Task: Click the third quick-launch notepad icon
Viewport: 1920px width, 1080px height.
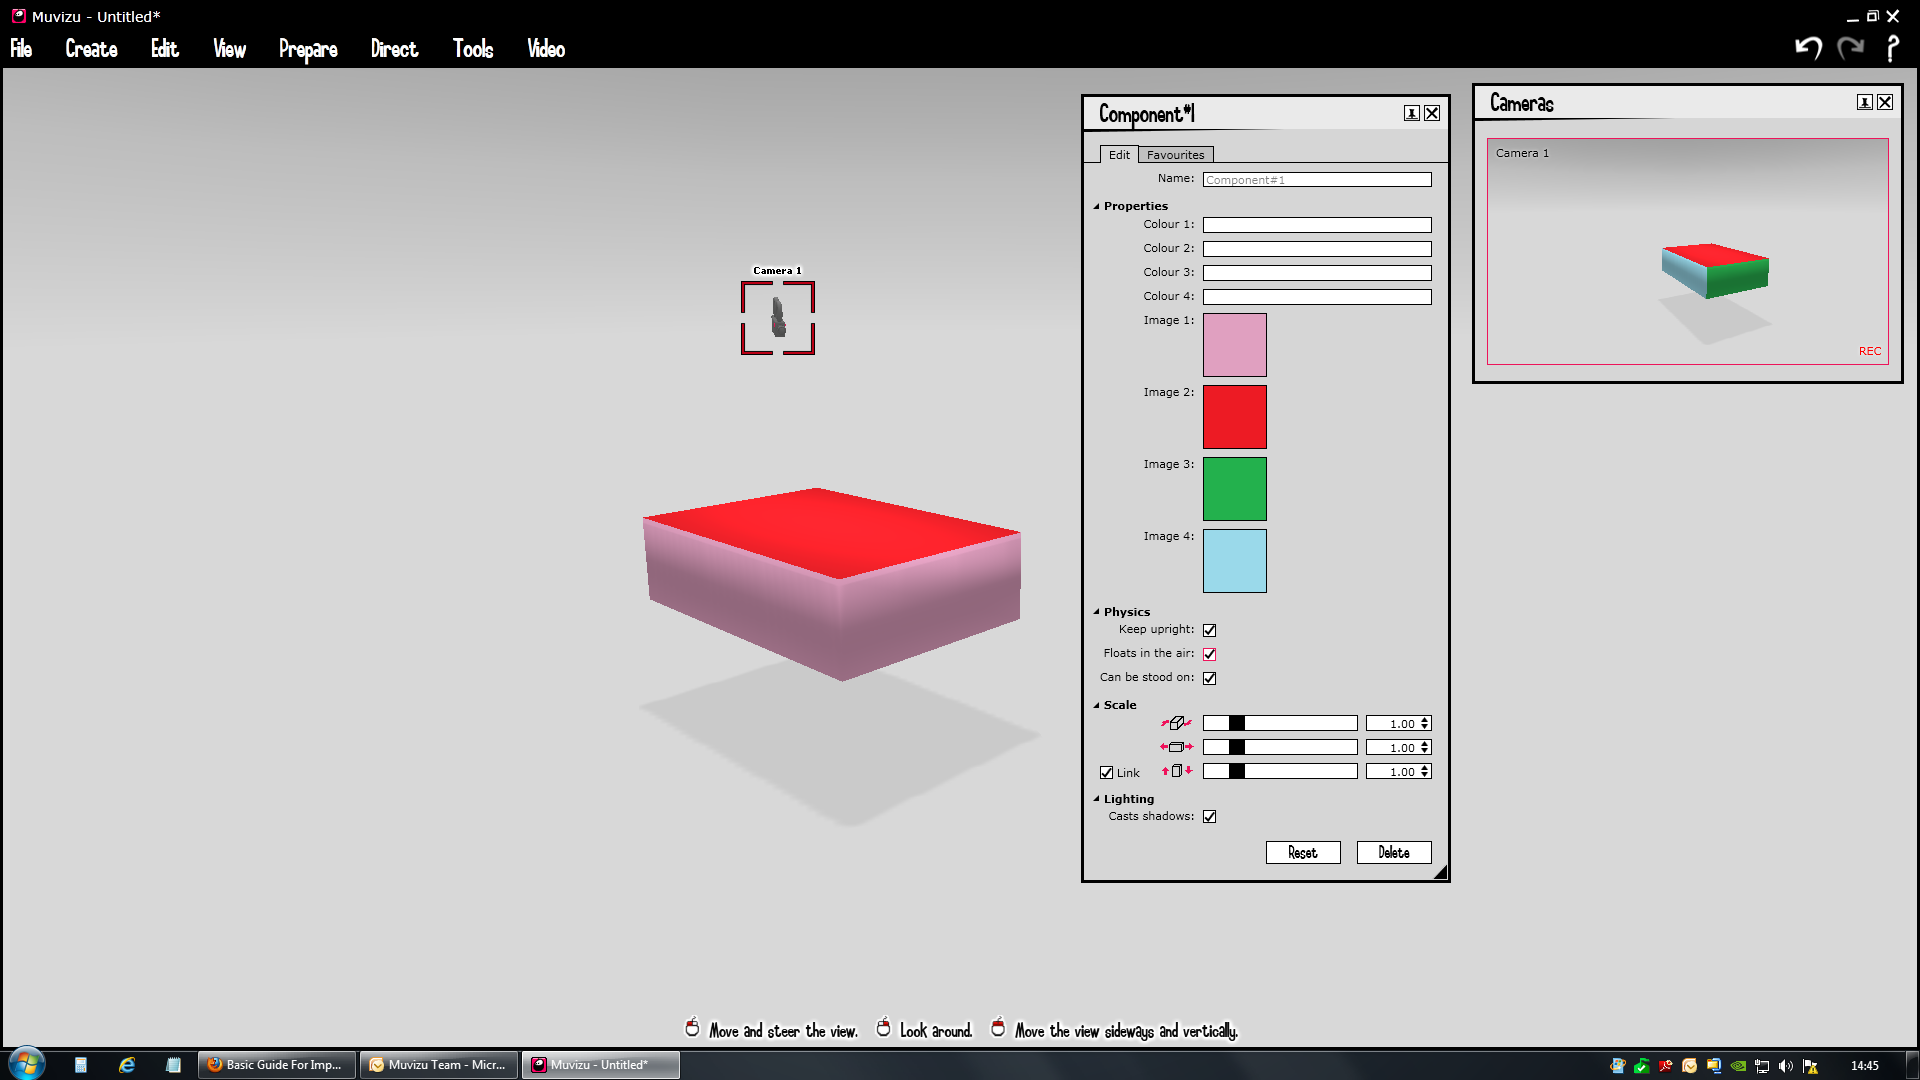Action: tap(173, 1065)
